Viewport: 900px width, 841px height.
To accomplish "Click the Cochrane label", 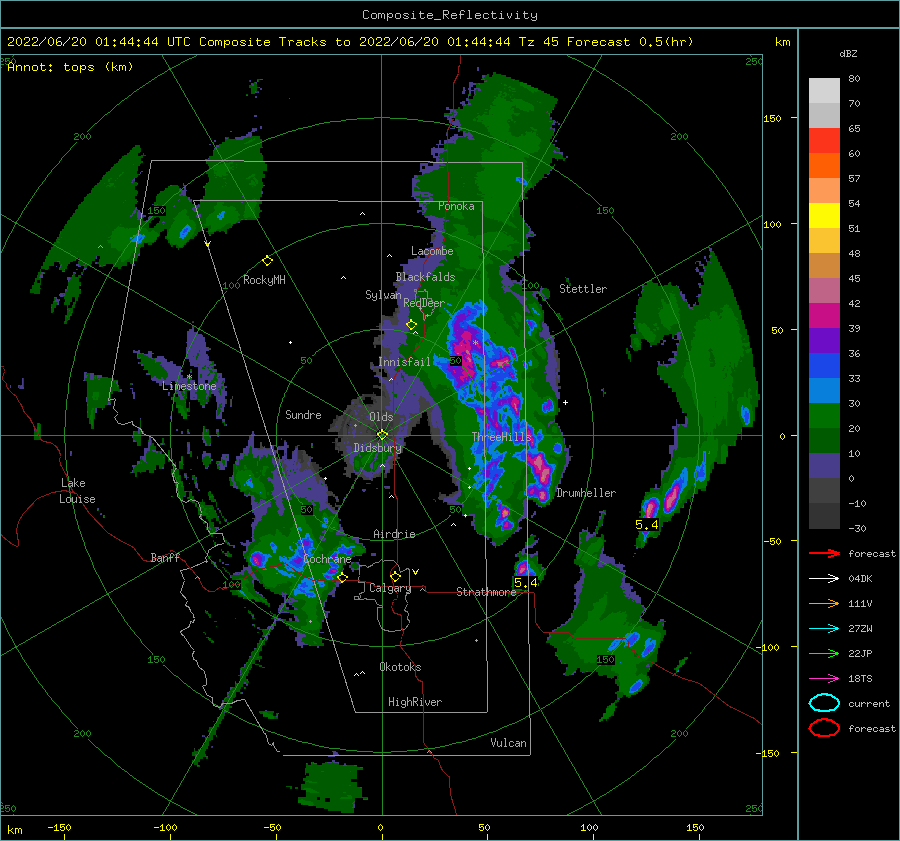I will 327,559.
